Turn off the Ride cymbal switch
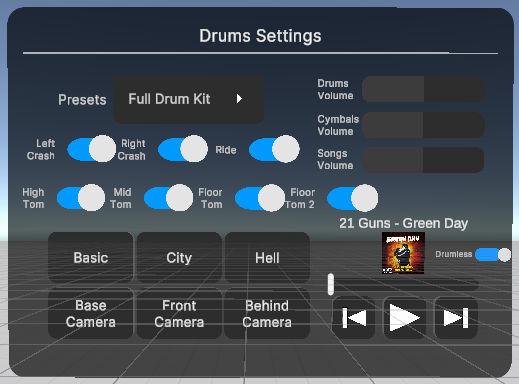Image resolution: width=519 pixels, height=384 pixels. pos(274,149)
